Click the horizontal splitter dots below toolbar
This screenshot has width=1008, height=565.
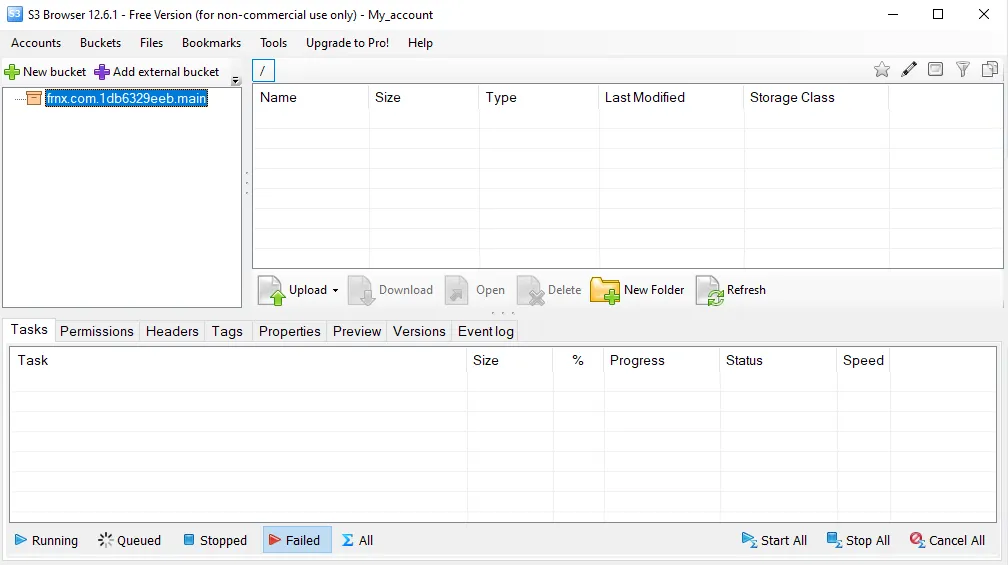(x=503, y=313)
